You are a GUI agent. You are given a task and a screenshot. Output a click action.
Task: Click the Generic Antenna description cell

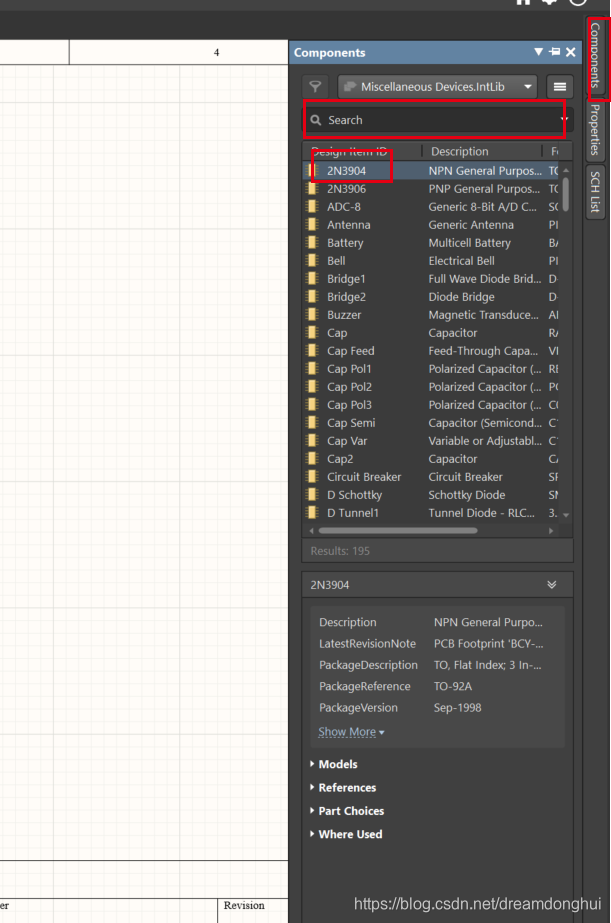pos(471,225)
